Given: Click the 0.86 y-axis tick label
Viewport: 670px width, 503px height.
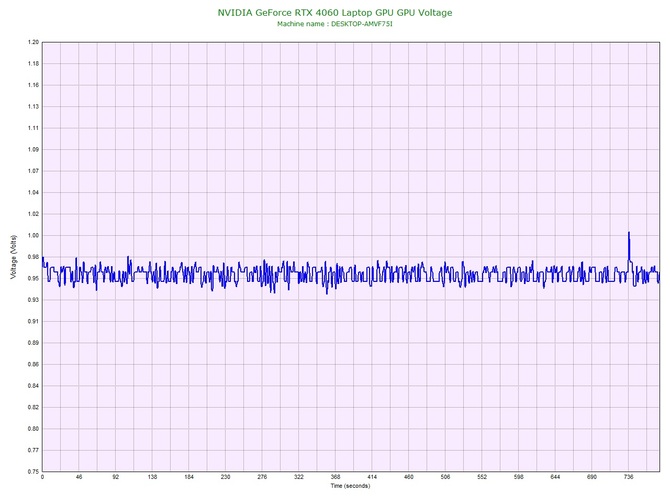Looking at the screenshot, I should tap(33, 365).
